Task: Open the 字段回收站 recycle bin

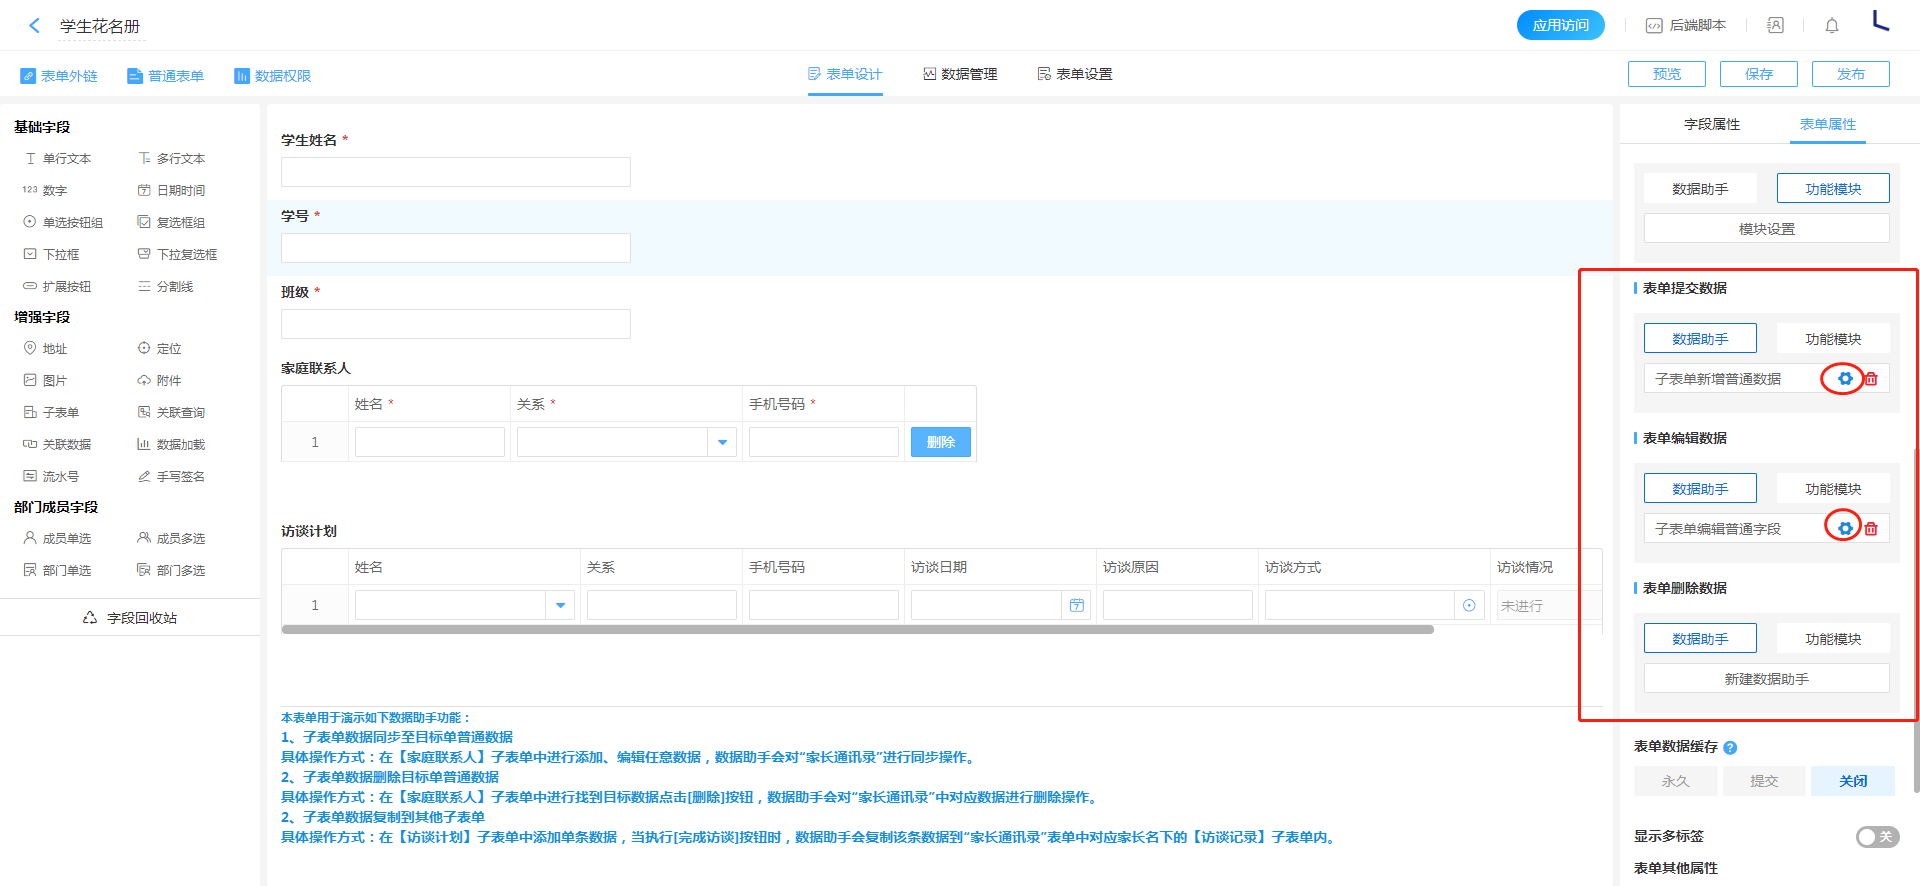Action: coord(130,618)
